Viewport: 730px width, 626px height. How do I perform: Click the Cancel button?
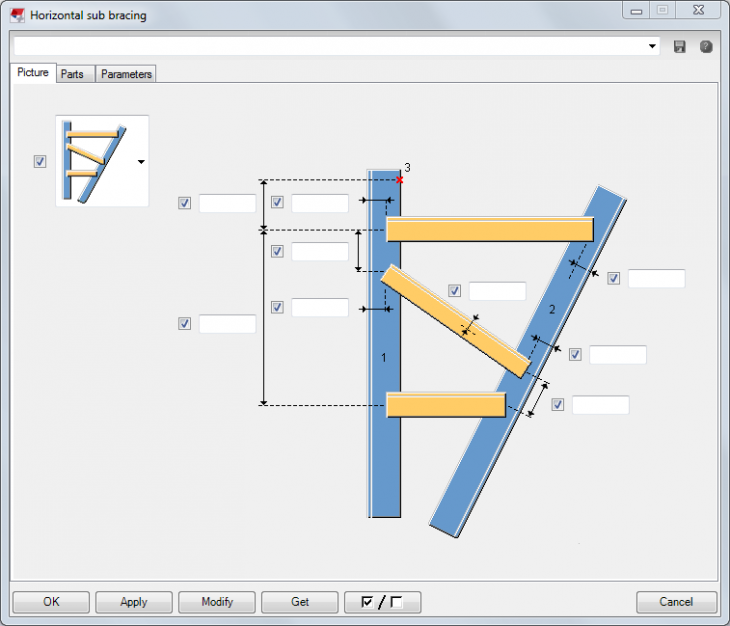[676, 602]
